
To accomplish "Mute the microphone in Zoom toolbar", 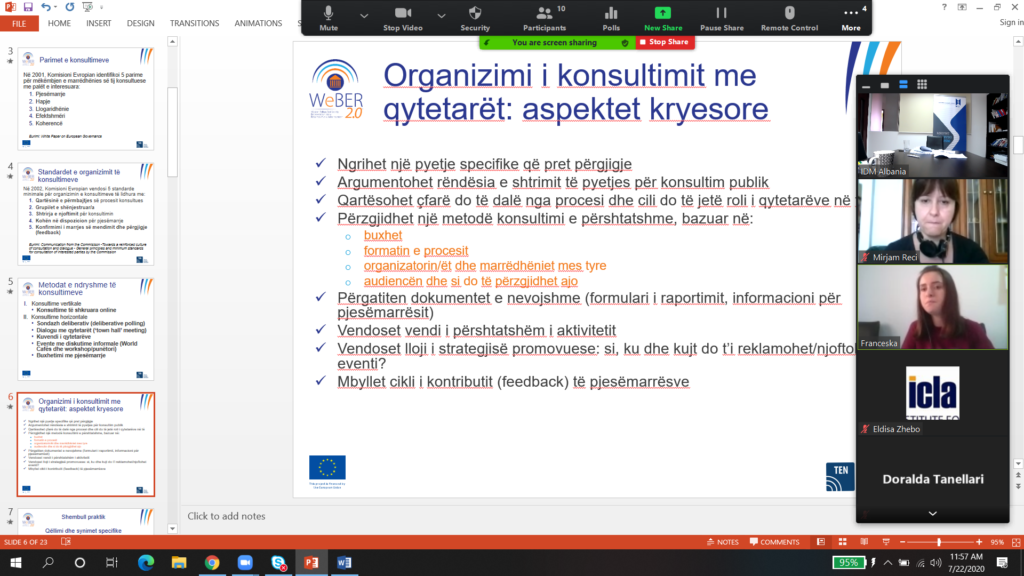I will coord(328,18).
